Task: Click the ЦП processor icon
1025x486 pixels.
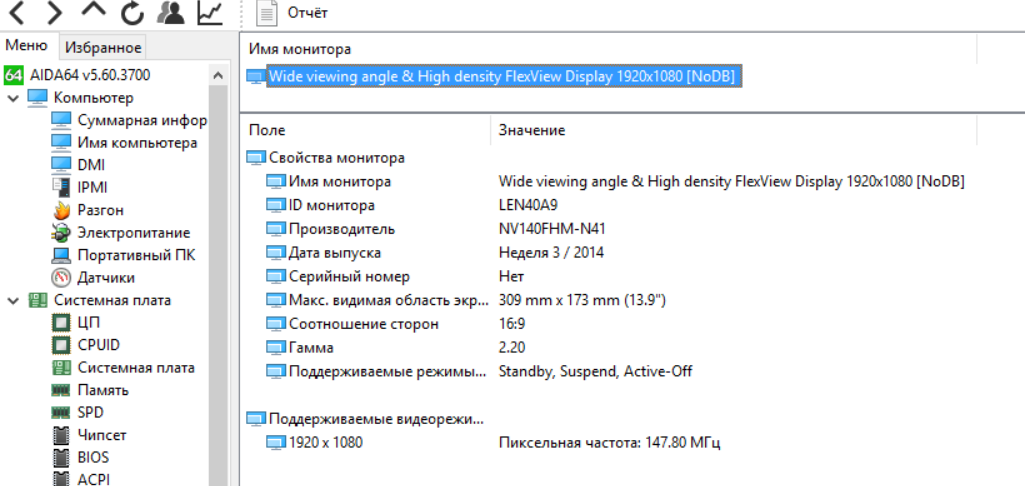Action: (x=61, y=322)
